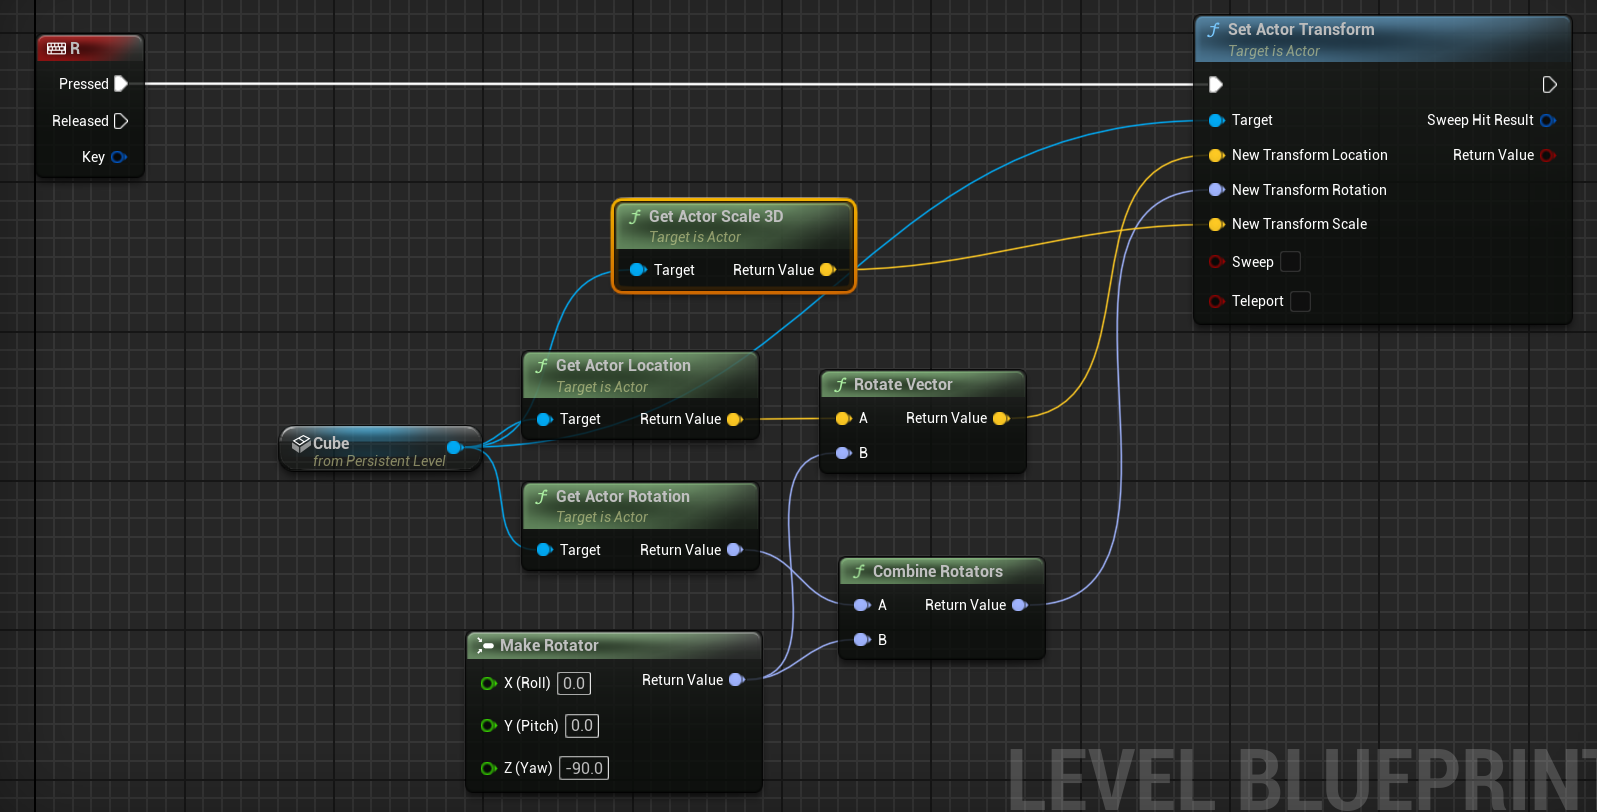Click Return Value pin on Get Actor Rotation
The height and width of the screenshot is (812, 1597).
[735, 550]
